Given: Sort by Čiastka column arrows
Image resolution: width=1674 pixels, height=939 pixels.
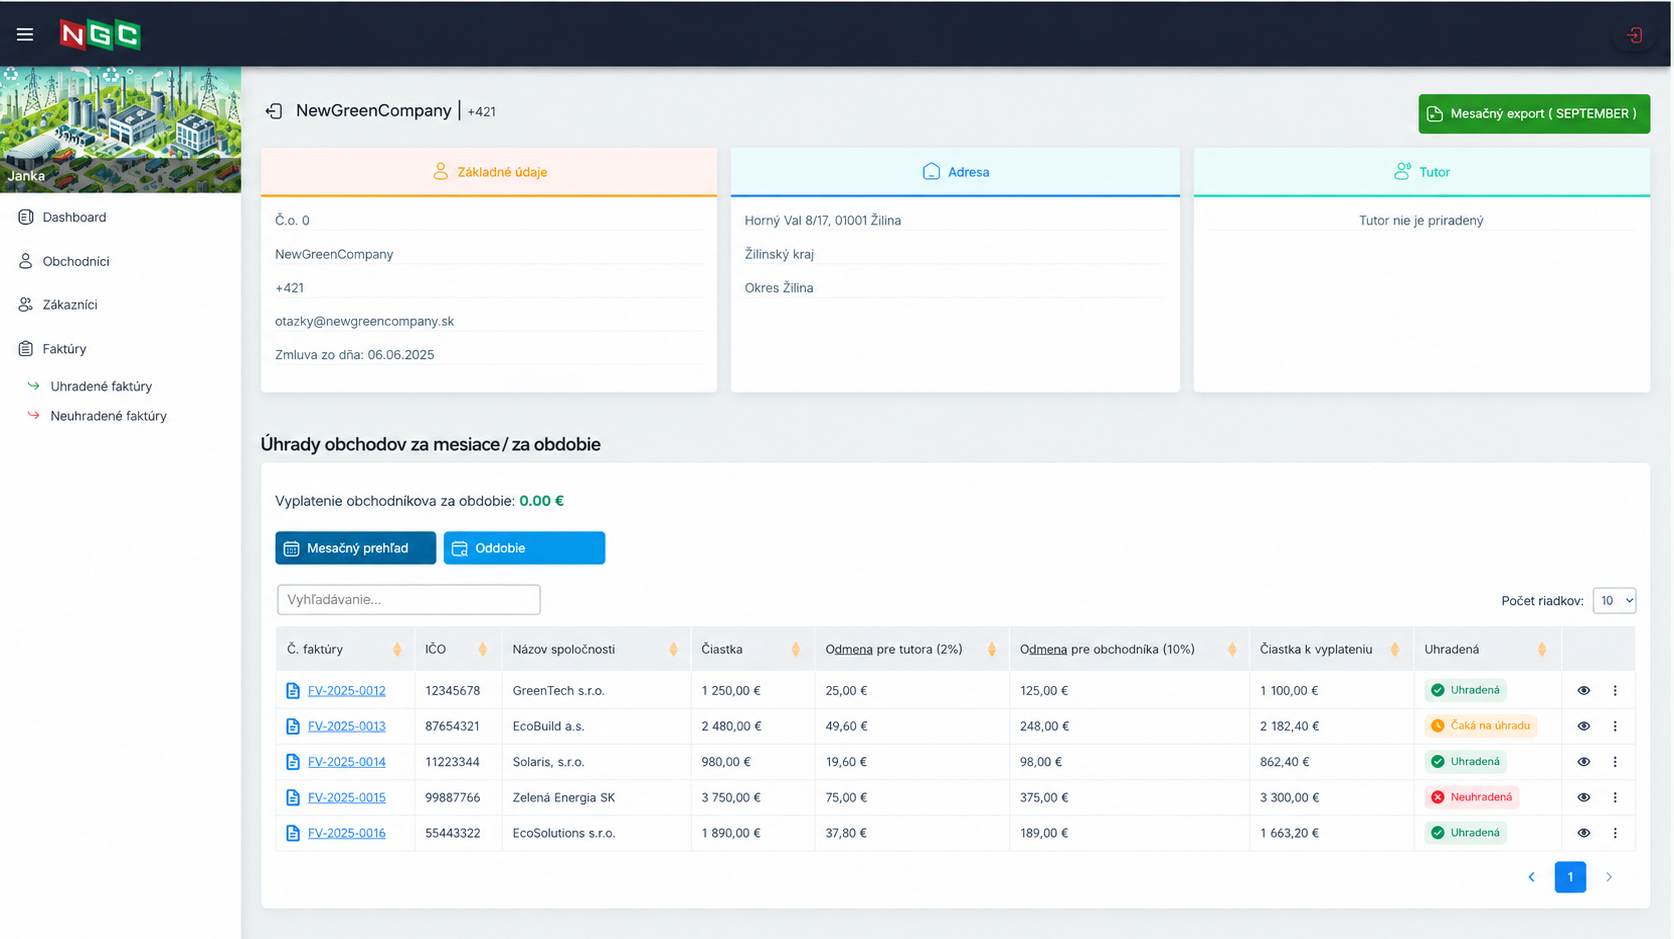Looking at the screenshot, I should coord(796,650).
